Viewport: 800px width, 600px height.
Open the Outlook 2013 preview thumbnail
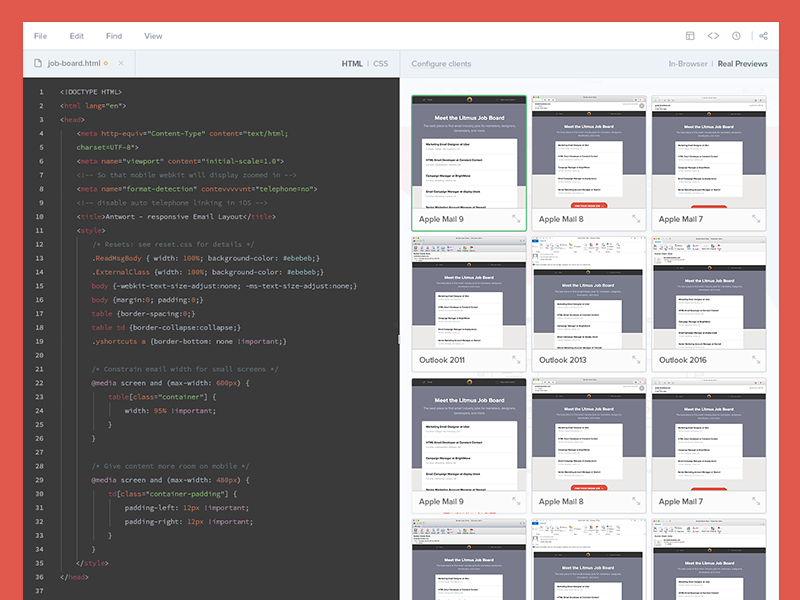pyautogui.click(x=589, y=293)
